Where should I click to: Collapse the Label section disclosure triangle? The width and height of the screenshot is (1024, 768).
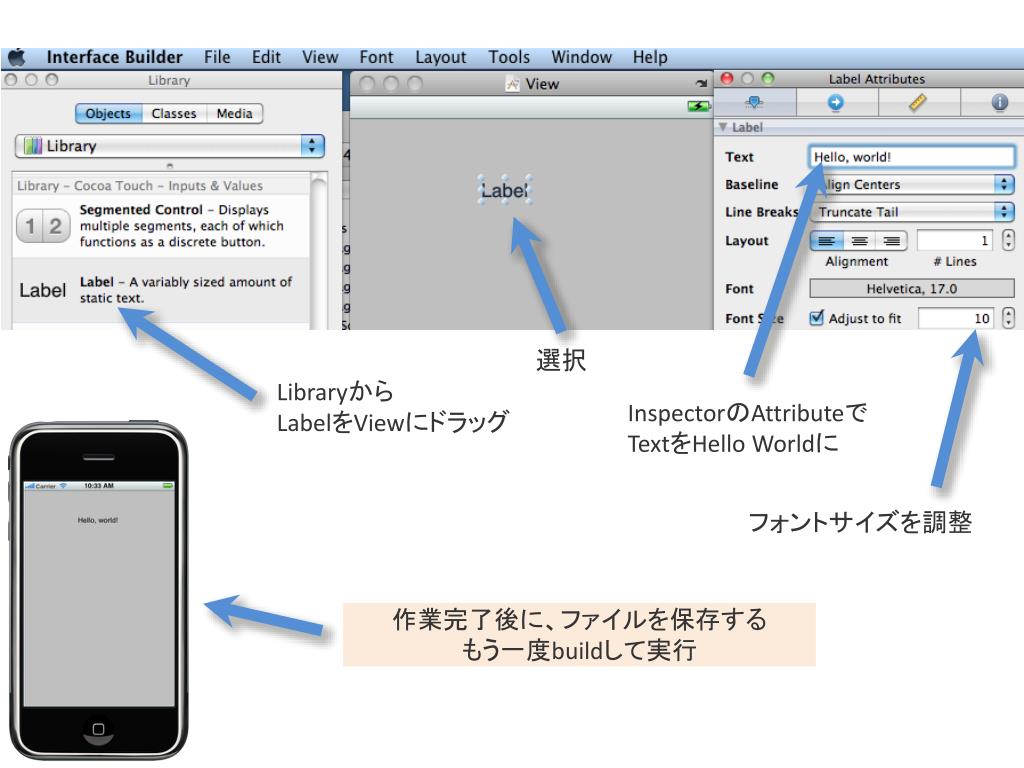pos(723,127)
